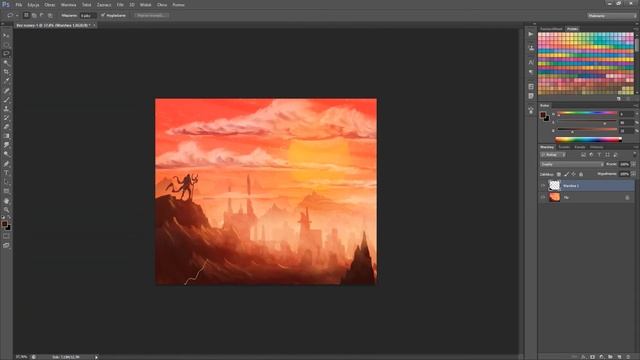
Task: Create new layer button in Layers
Action: click(620, 357)
